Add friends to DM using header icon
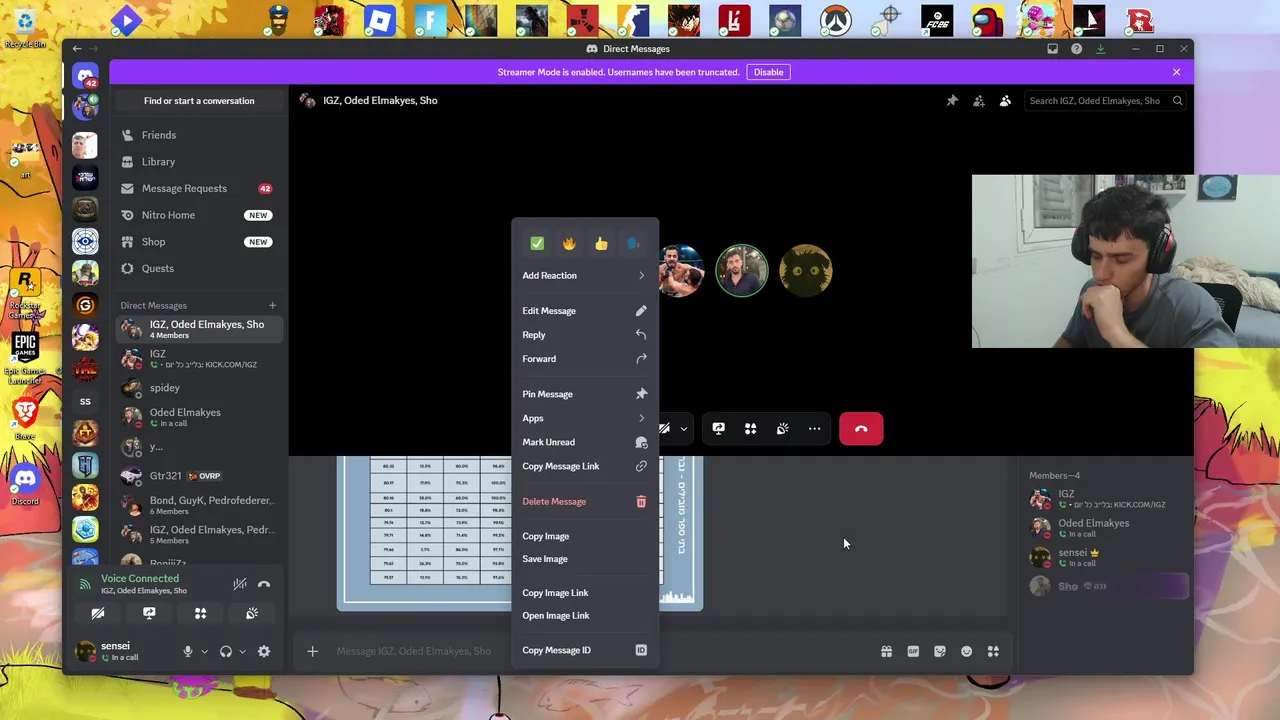Screen dimensions: 1280x720 tap(979, 100)
